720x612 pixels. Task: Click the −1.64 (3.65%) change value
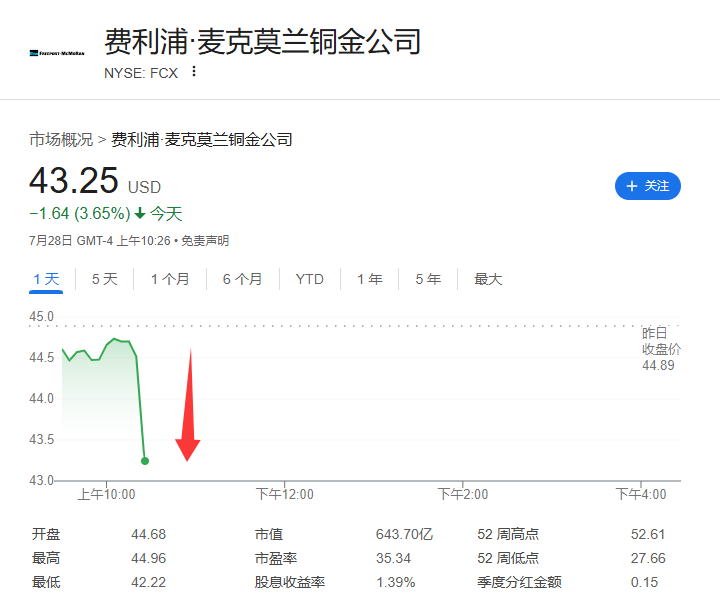pos(80,213)
